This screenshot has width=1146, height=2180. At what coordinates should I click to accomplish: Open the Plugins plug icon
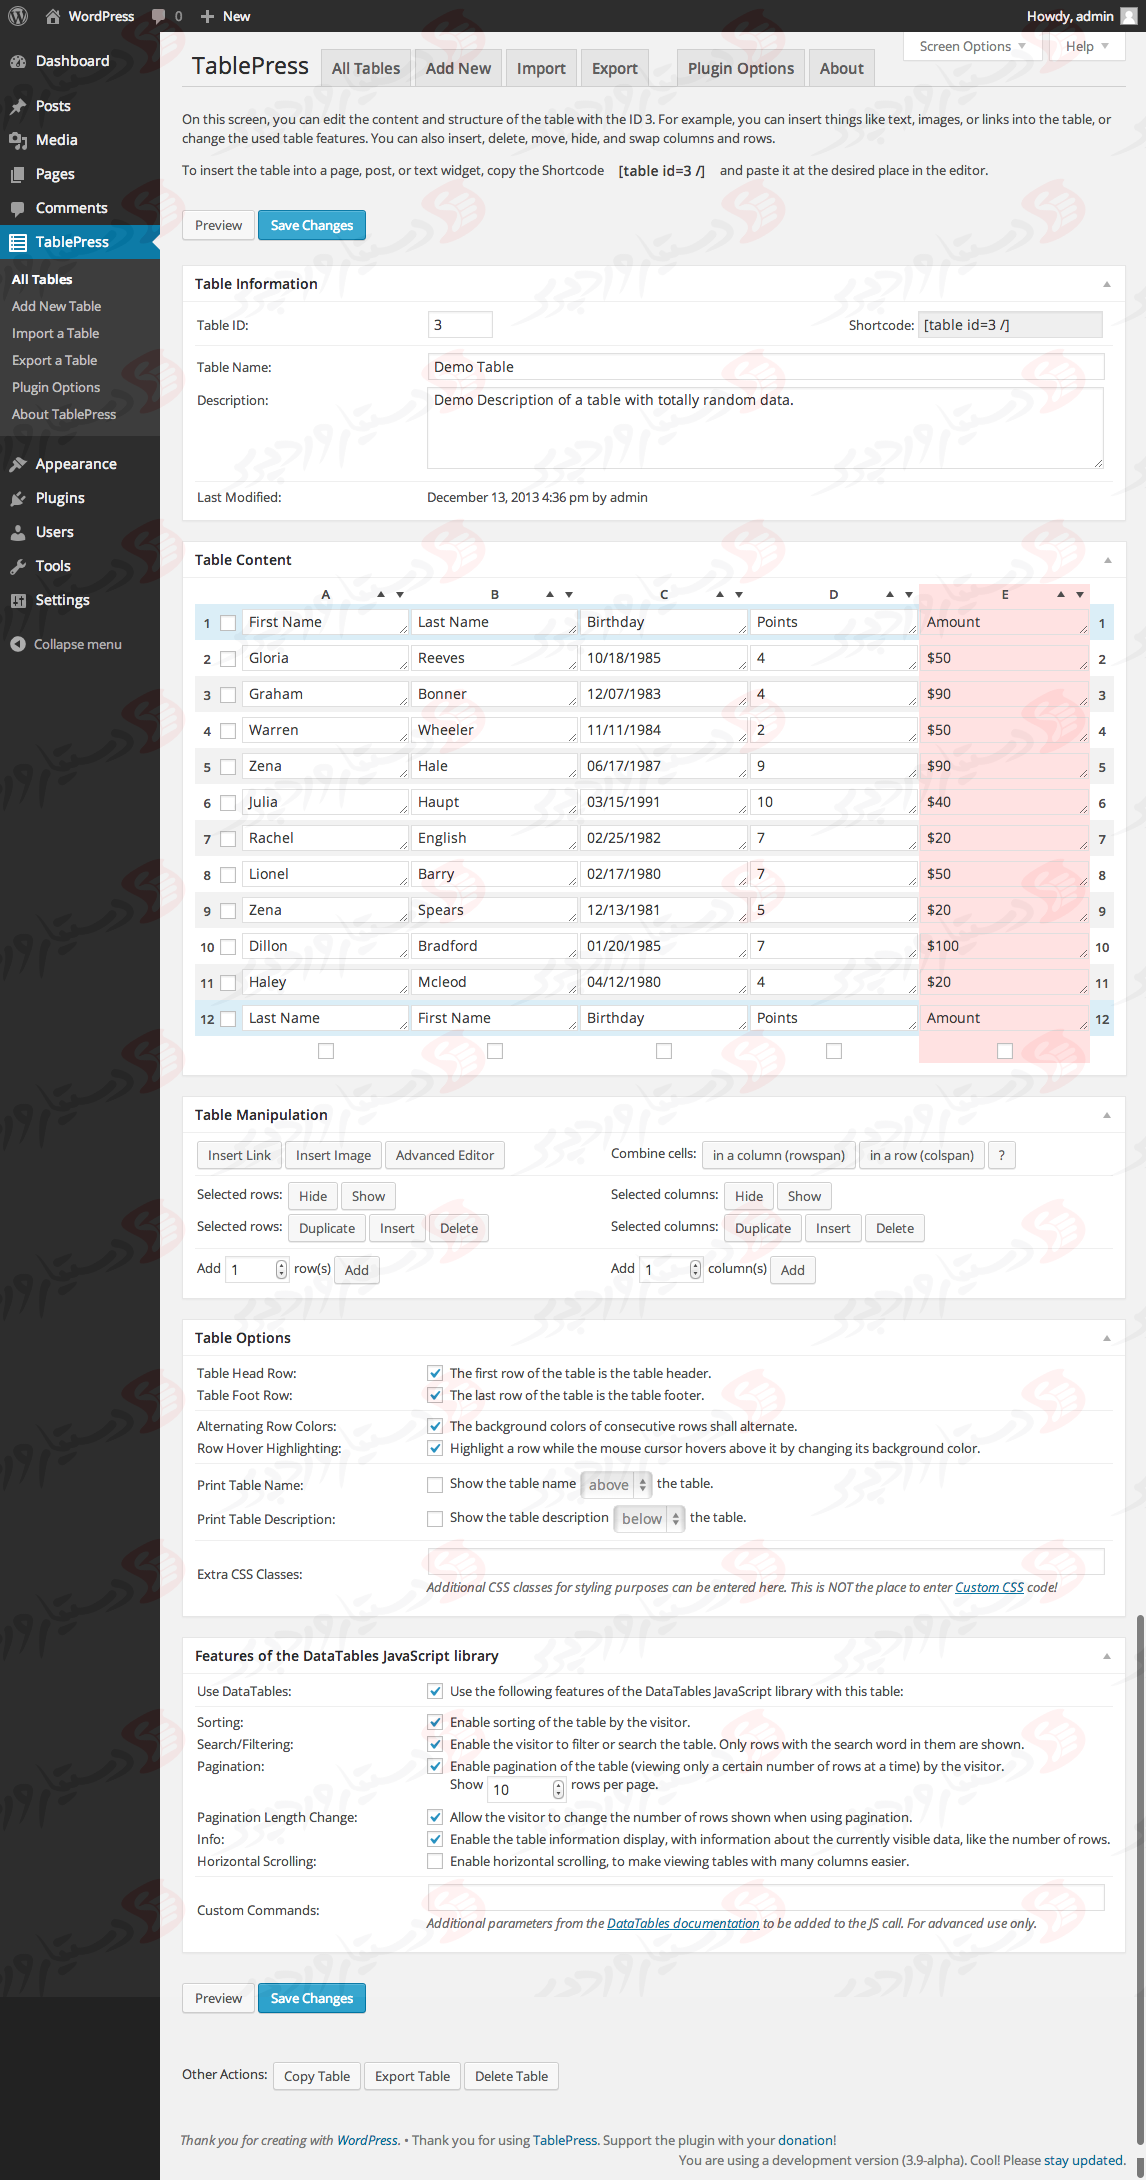(x=18, y=498)
